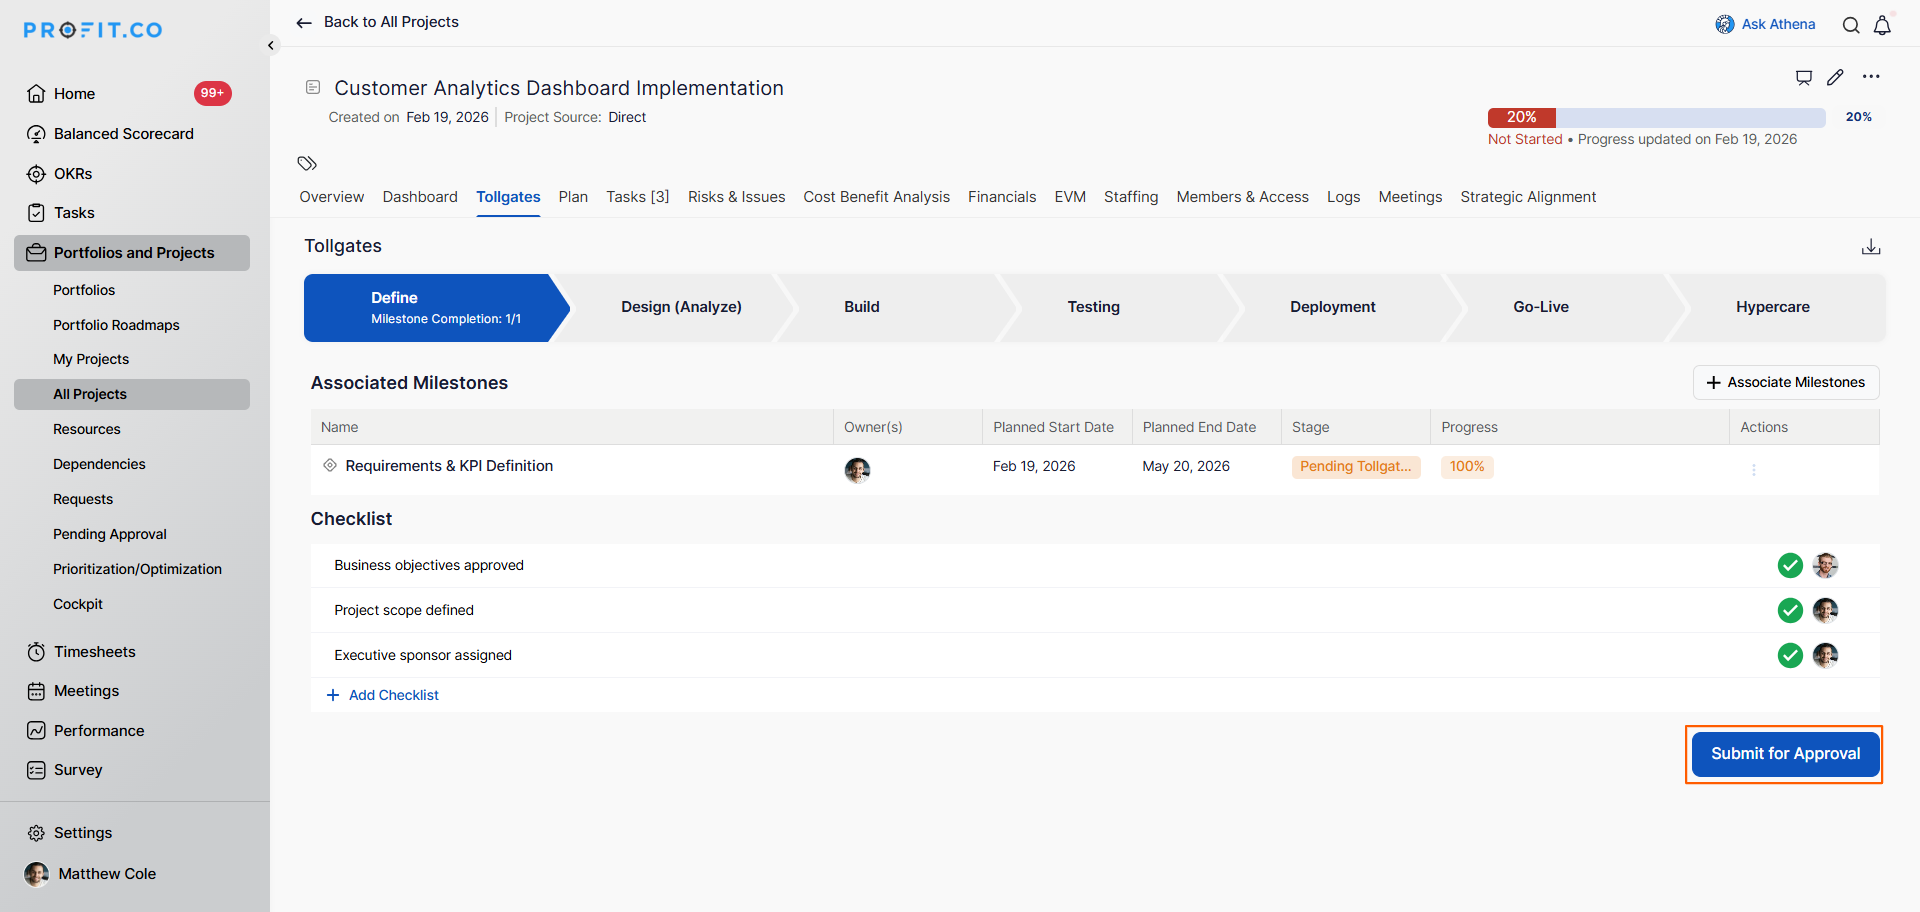Click the notification bell icon
The height and width of the screenshot is (912, 1920).
tap(1882, 25)
